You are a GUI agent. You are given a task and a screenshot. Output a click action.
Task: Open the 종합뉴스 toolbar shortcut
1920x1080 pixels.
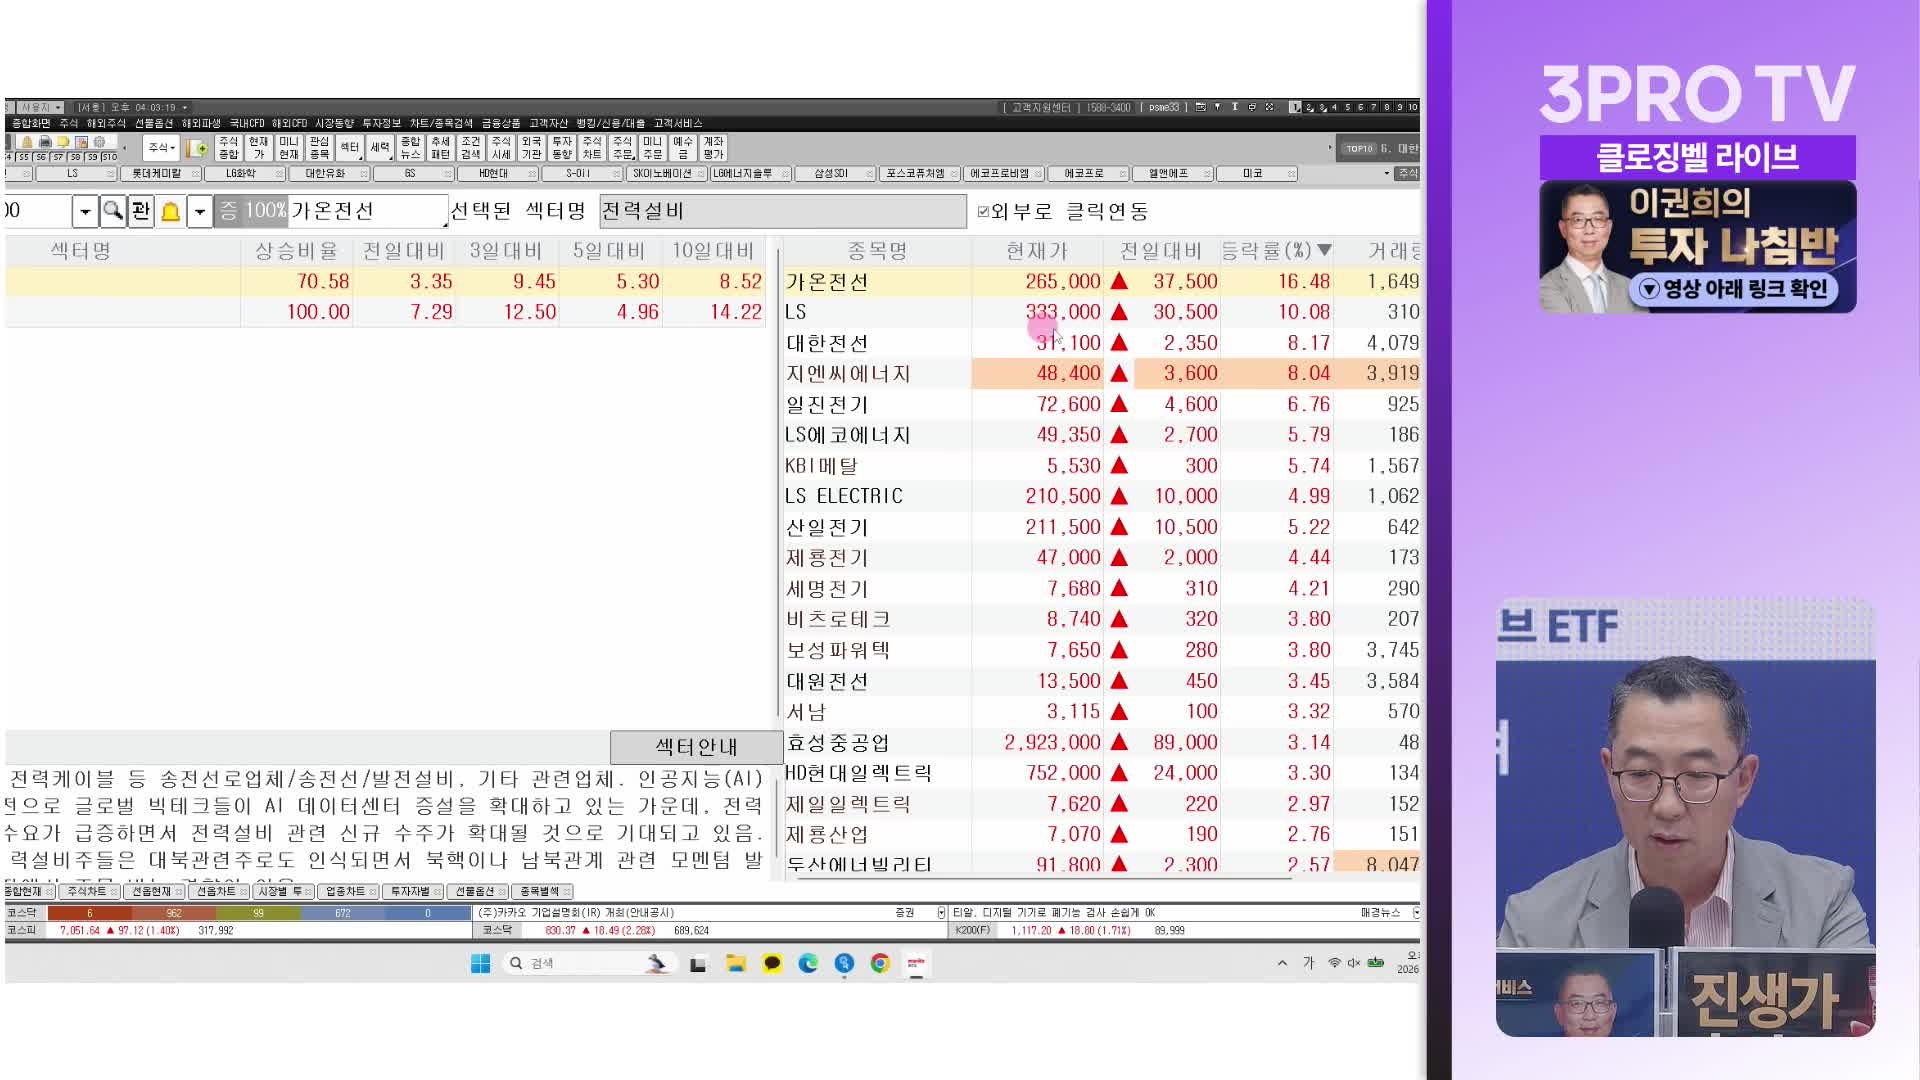410,148
